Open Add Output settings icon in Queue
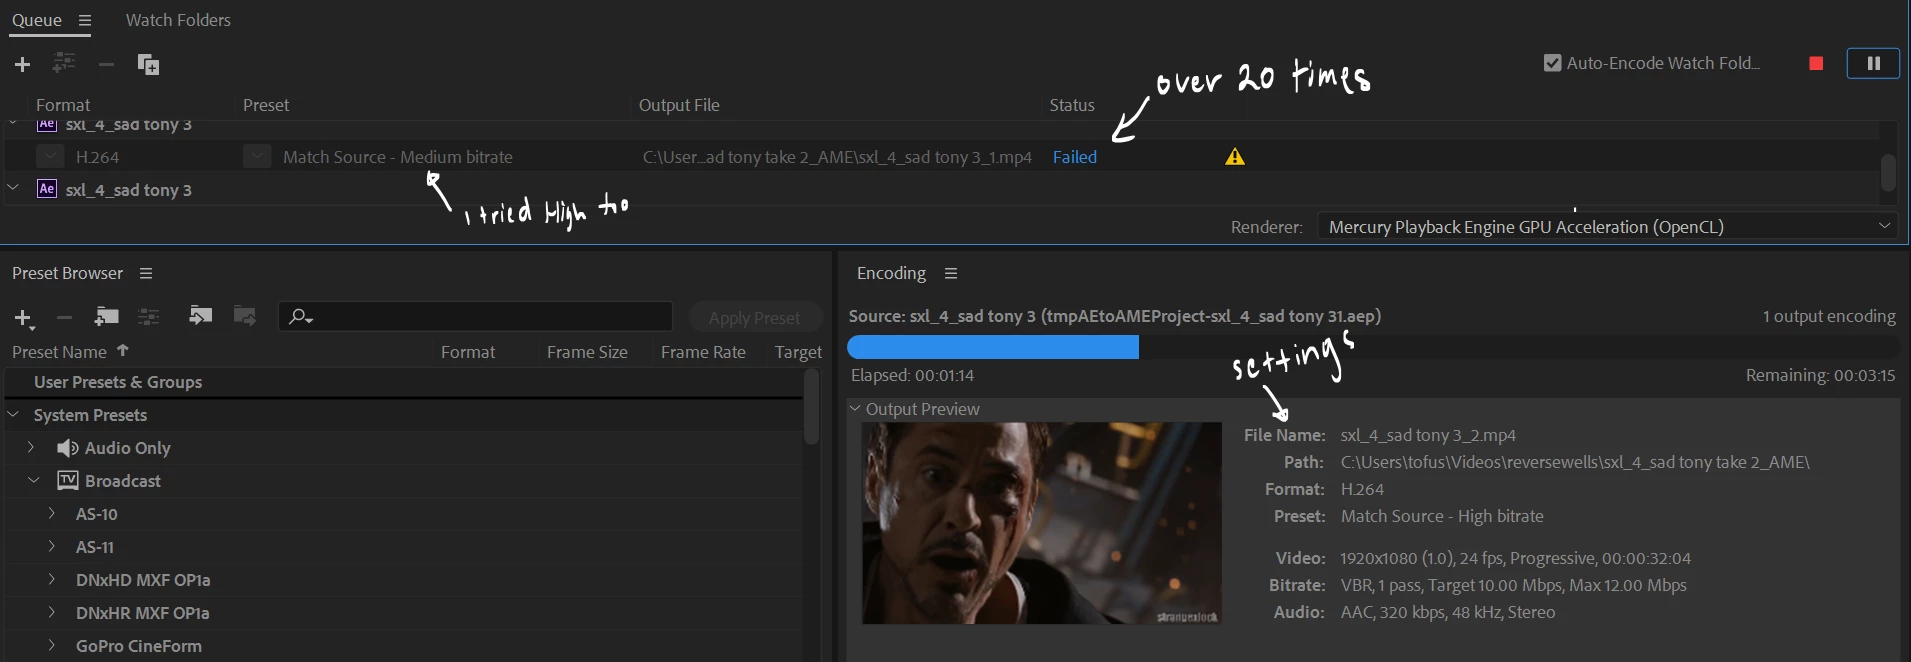This screenshot has width=1911, height=662. (64, 63)
